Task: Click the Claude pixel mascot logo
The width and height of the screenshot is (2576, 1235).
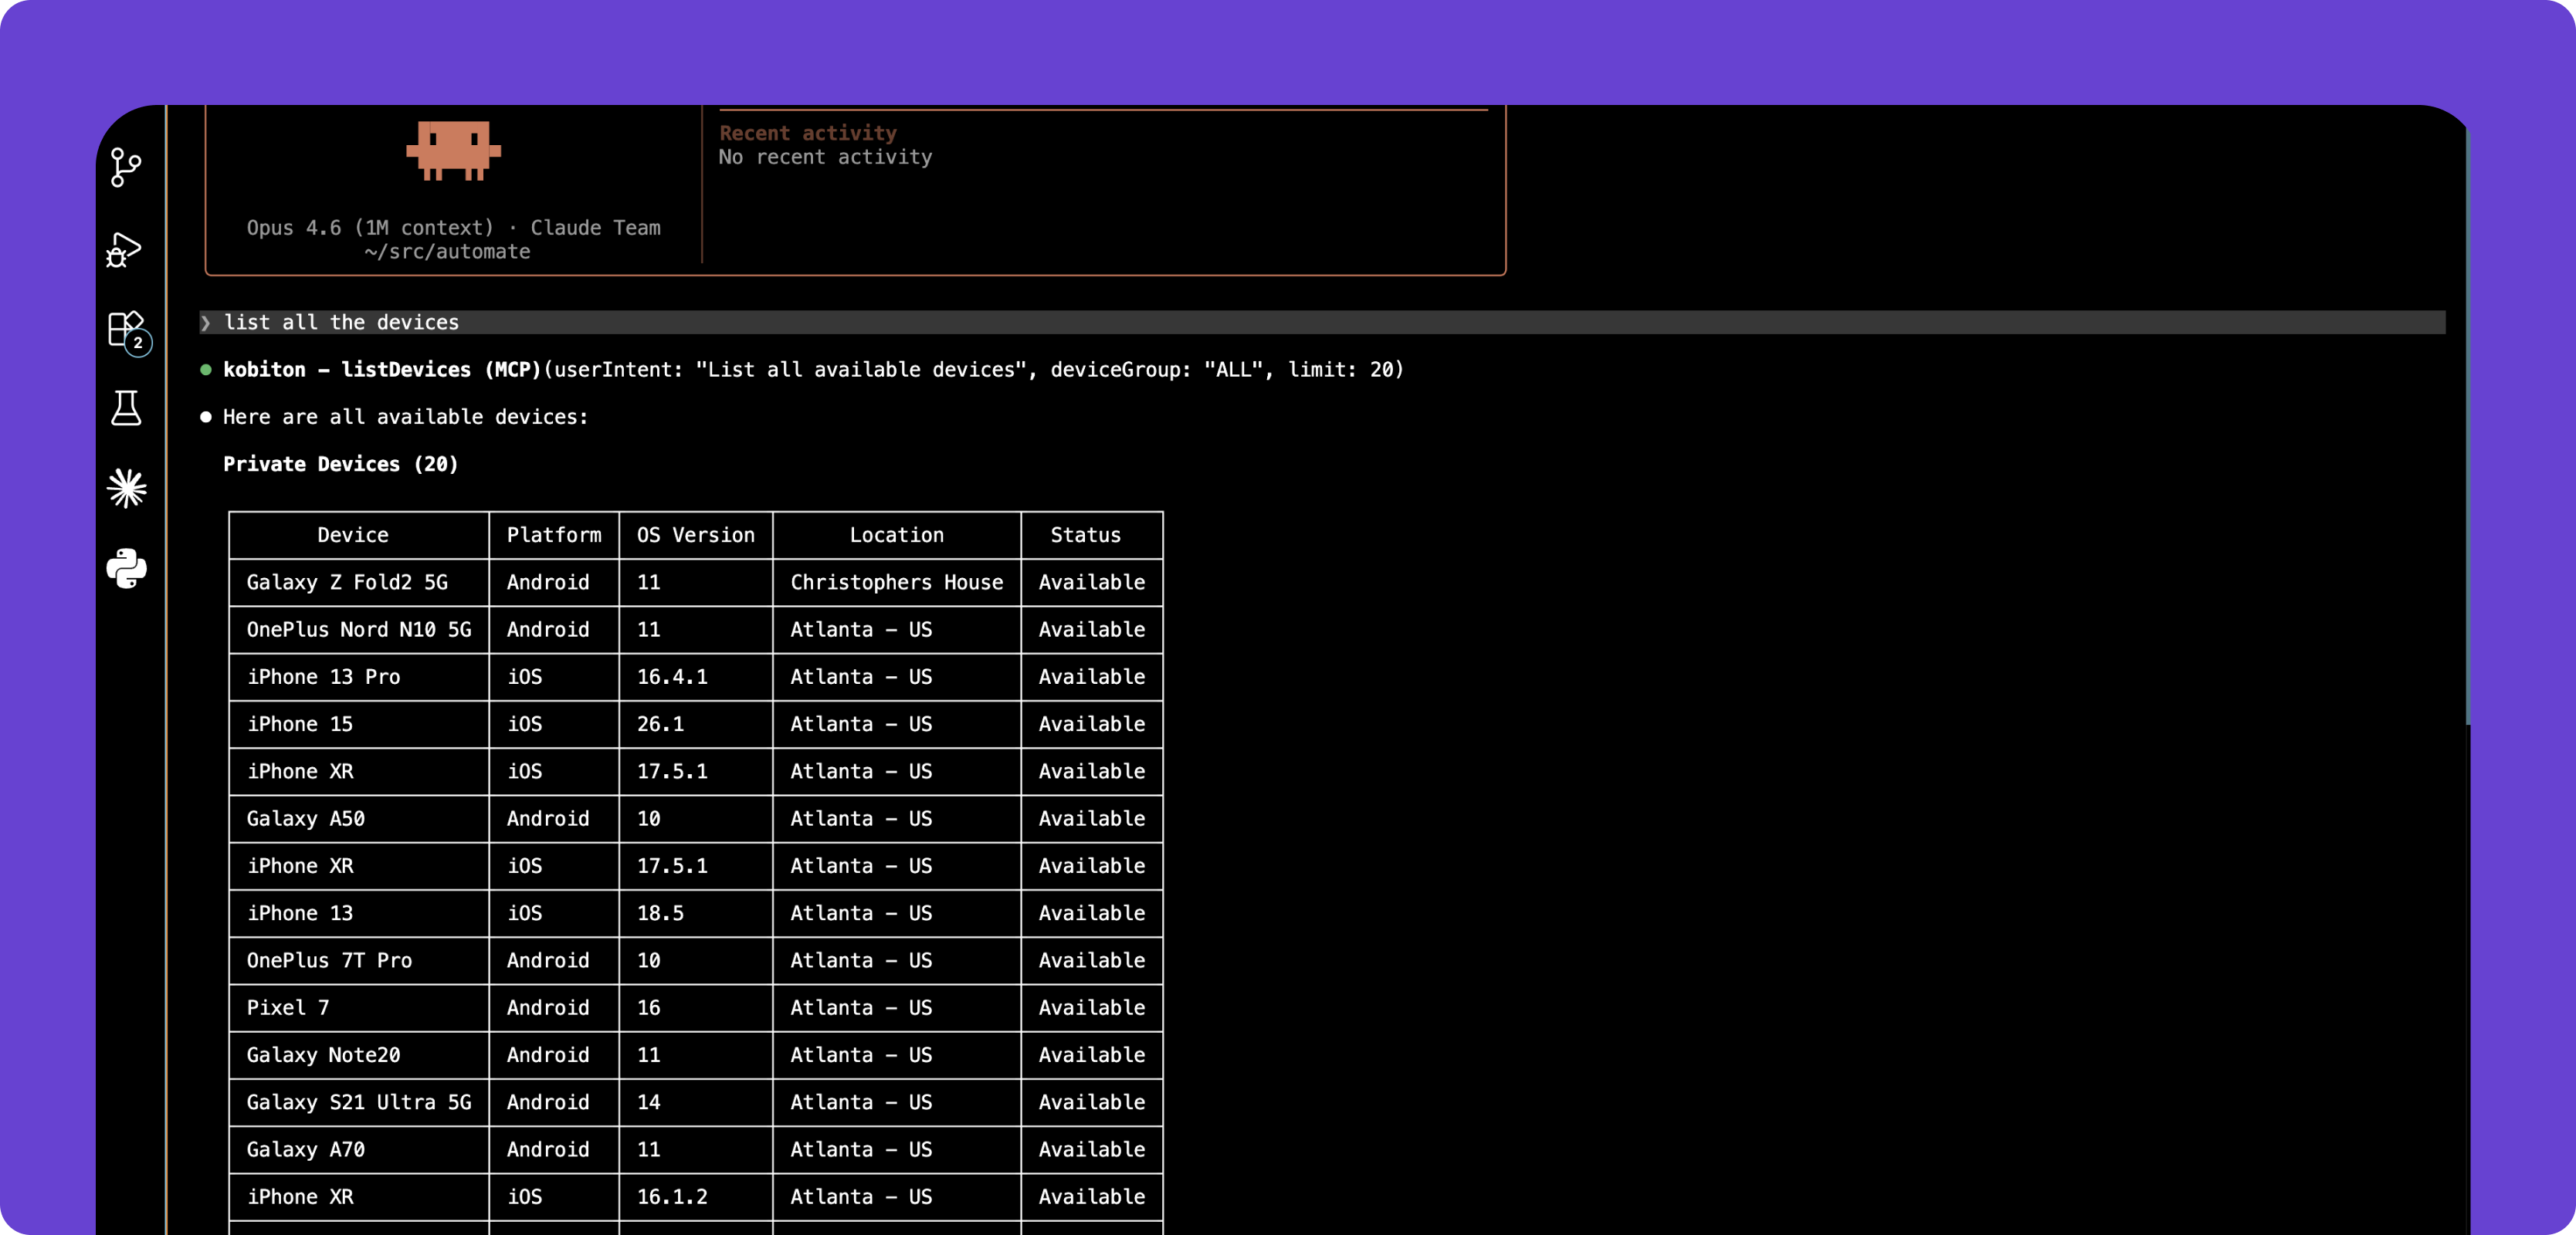Action: 453,150
